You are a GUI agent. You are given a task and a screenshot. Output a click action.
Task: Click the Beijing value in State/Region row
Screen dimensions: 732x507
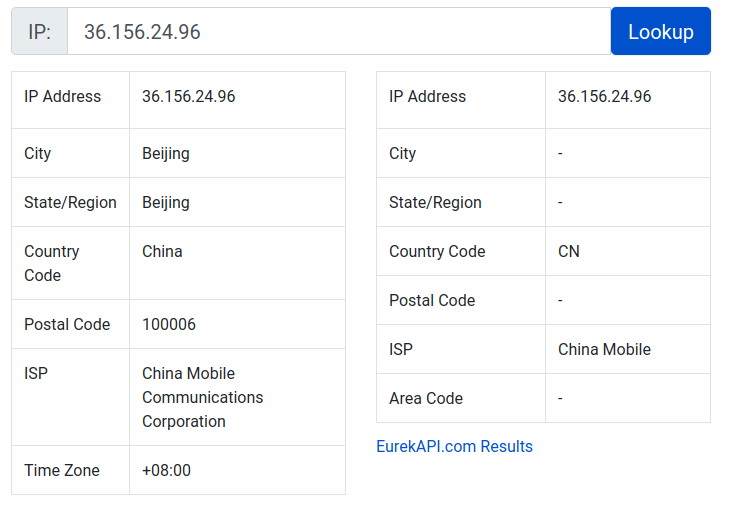tap(166, 203)
